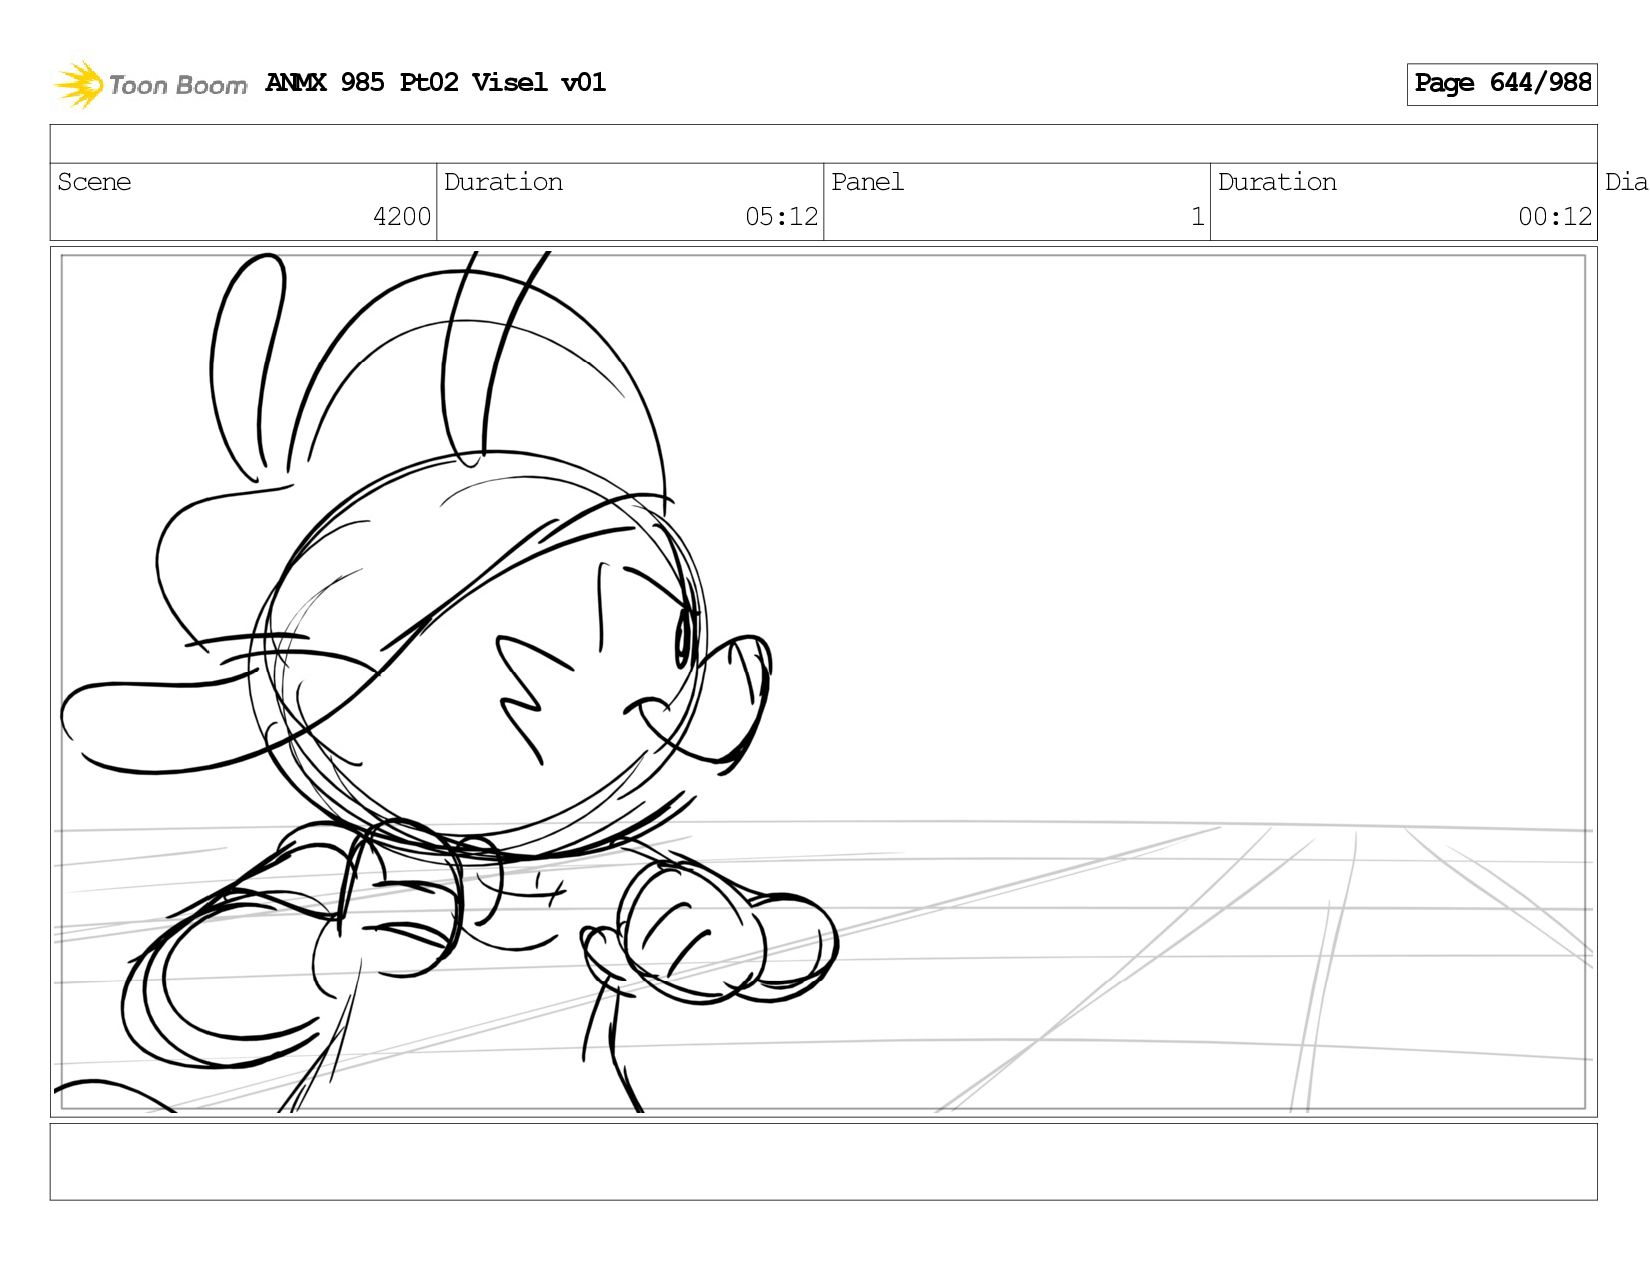Image resolution: width=1650 pixels, height=1275 pixels.
Task: Click the 'Page 644/988' box
Action: point(1502,84)
